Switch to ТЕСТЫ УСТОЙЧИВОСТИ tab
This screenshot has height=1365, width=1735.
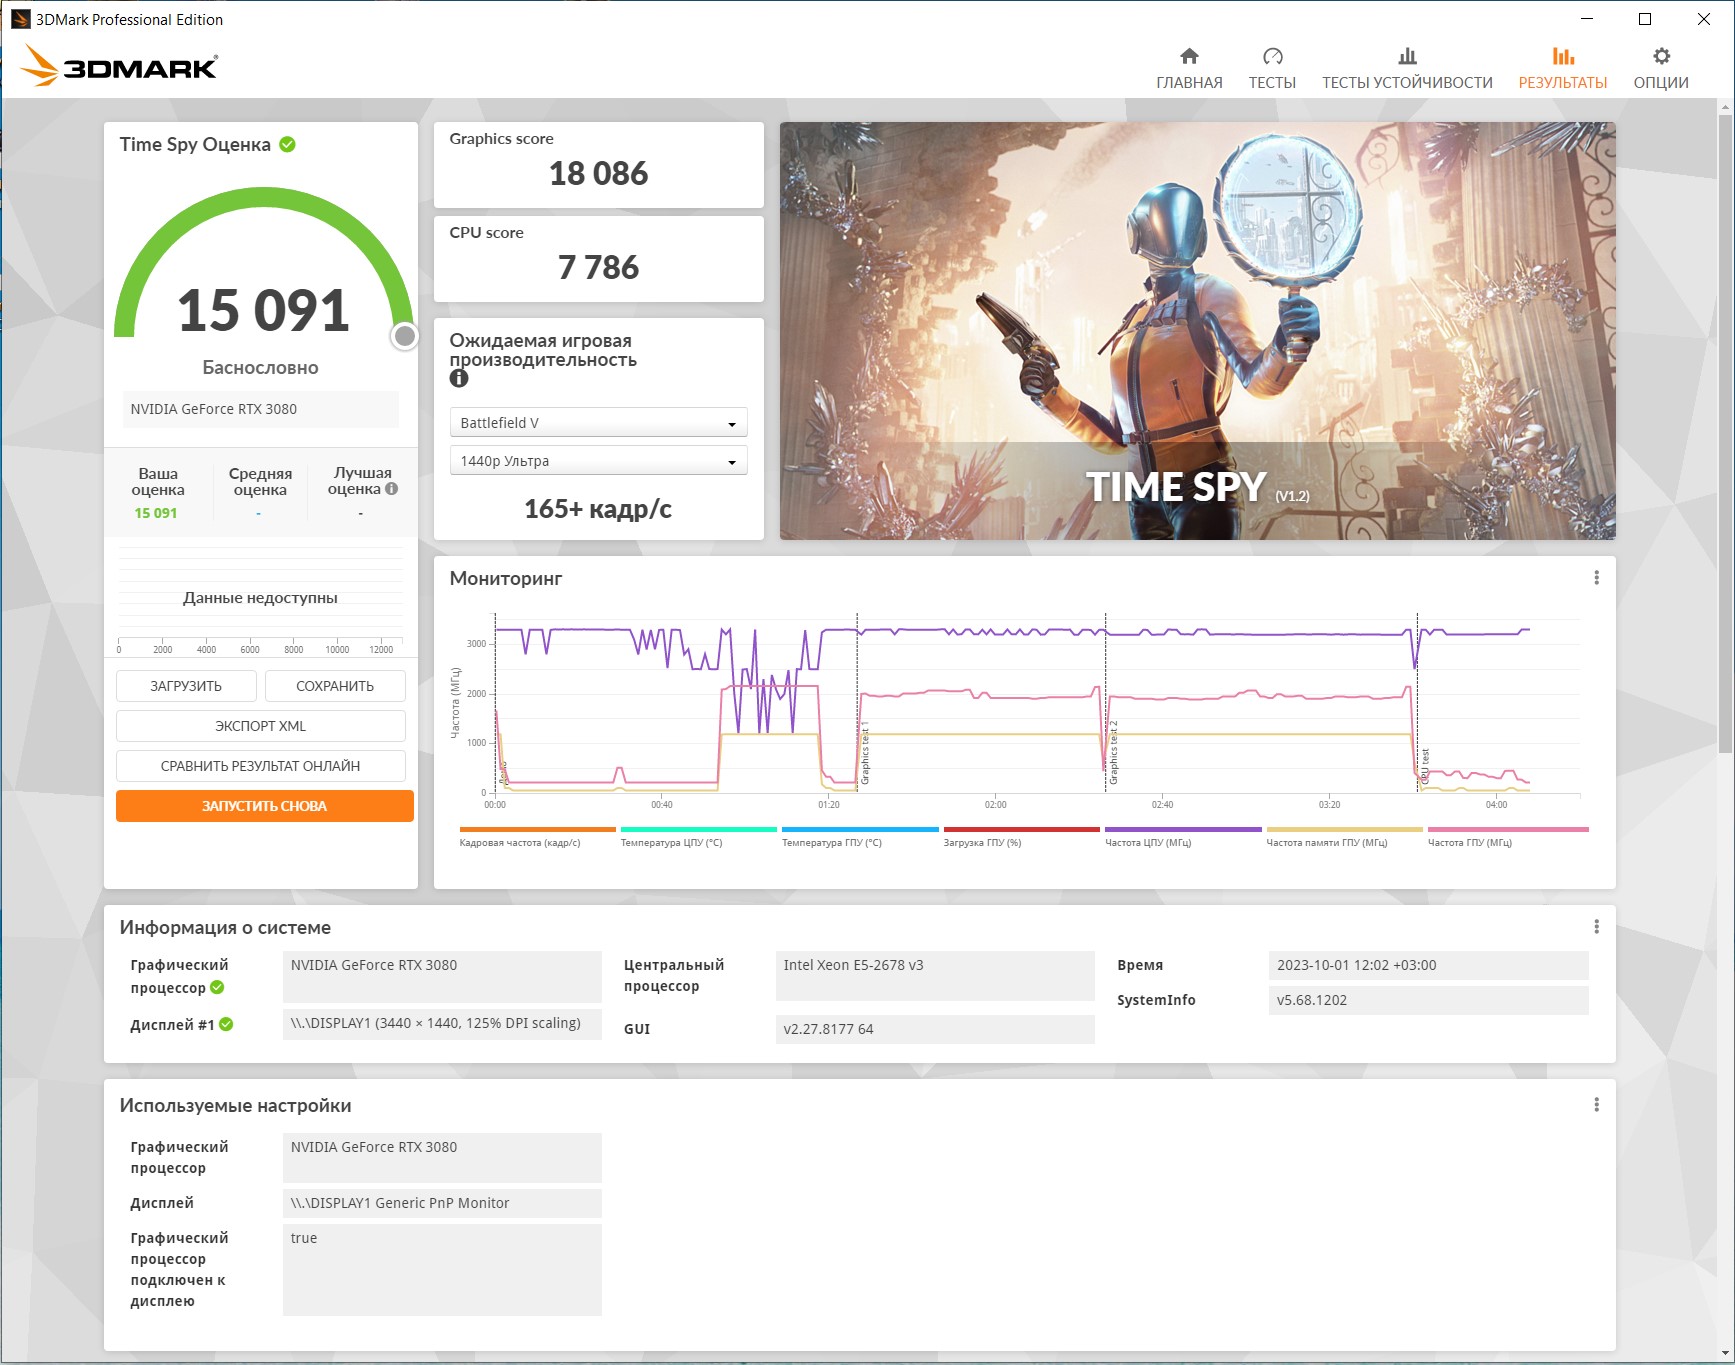(x=1407, y=68)
